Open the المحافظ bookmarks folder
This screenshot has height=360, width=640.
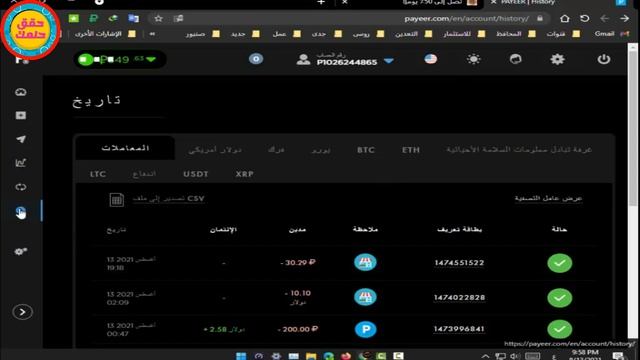[516, 34]
